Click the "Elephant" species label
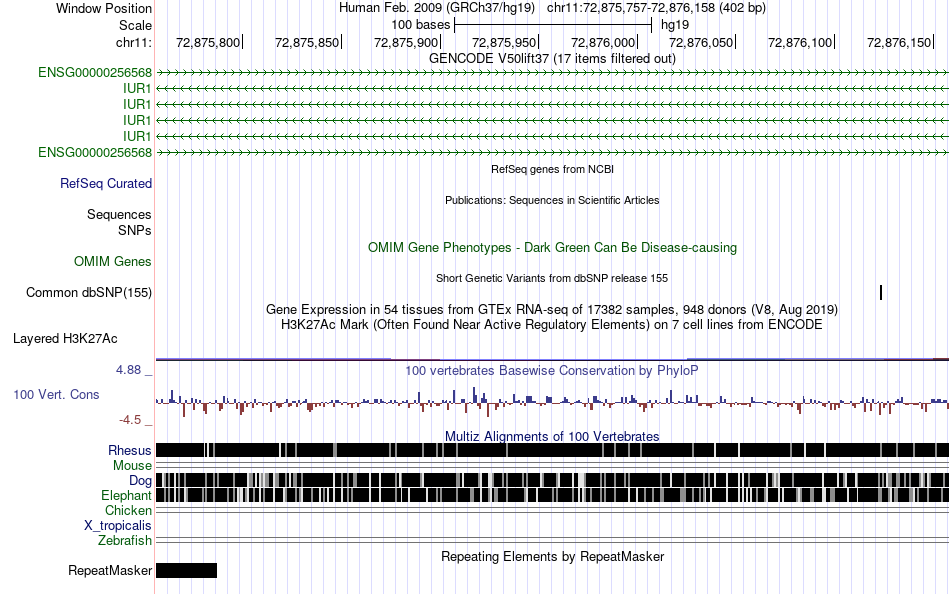Viewport: 950px width, 594px height. pos(126,495)
